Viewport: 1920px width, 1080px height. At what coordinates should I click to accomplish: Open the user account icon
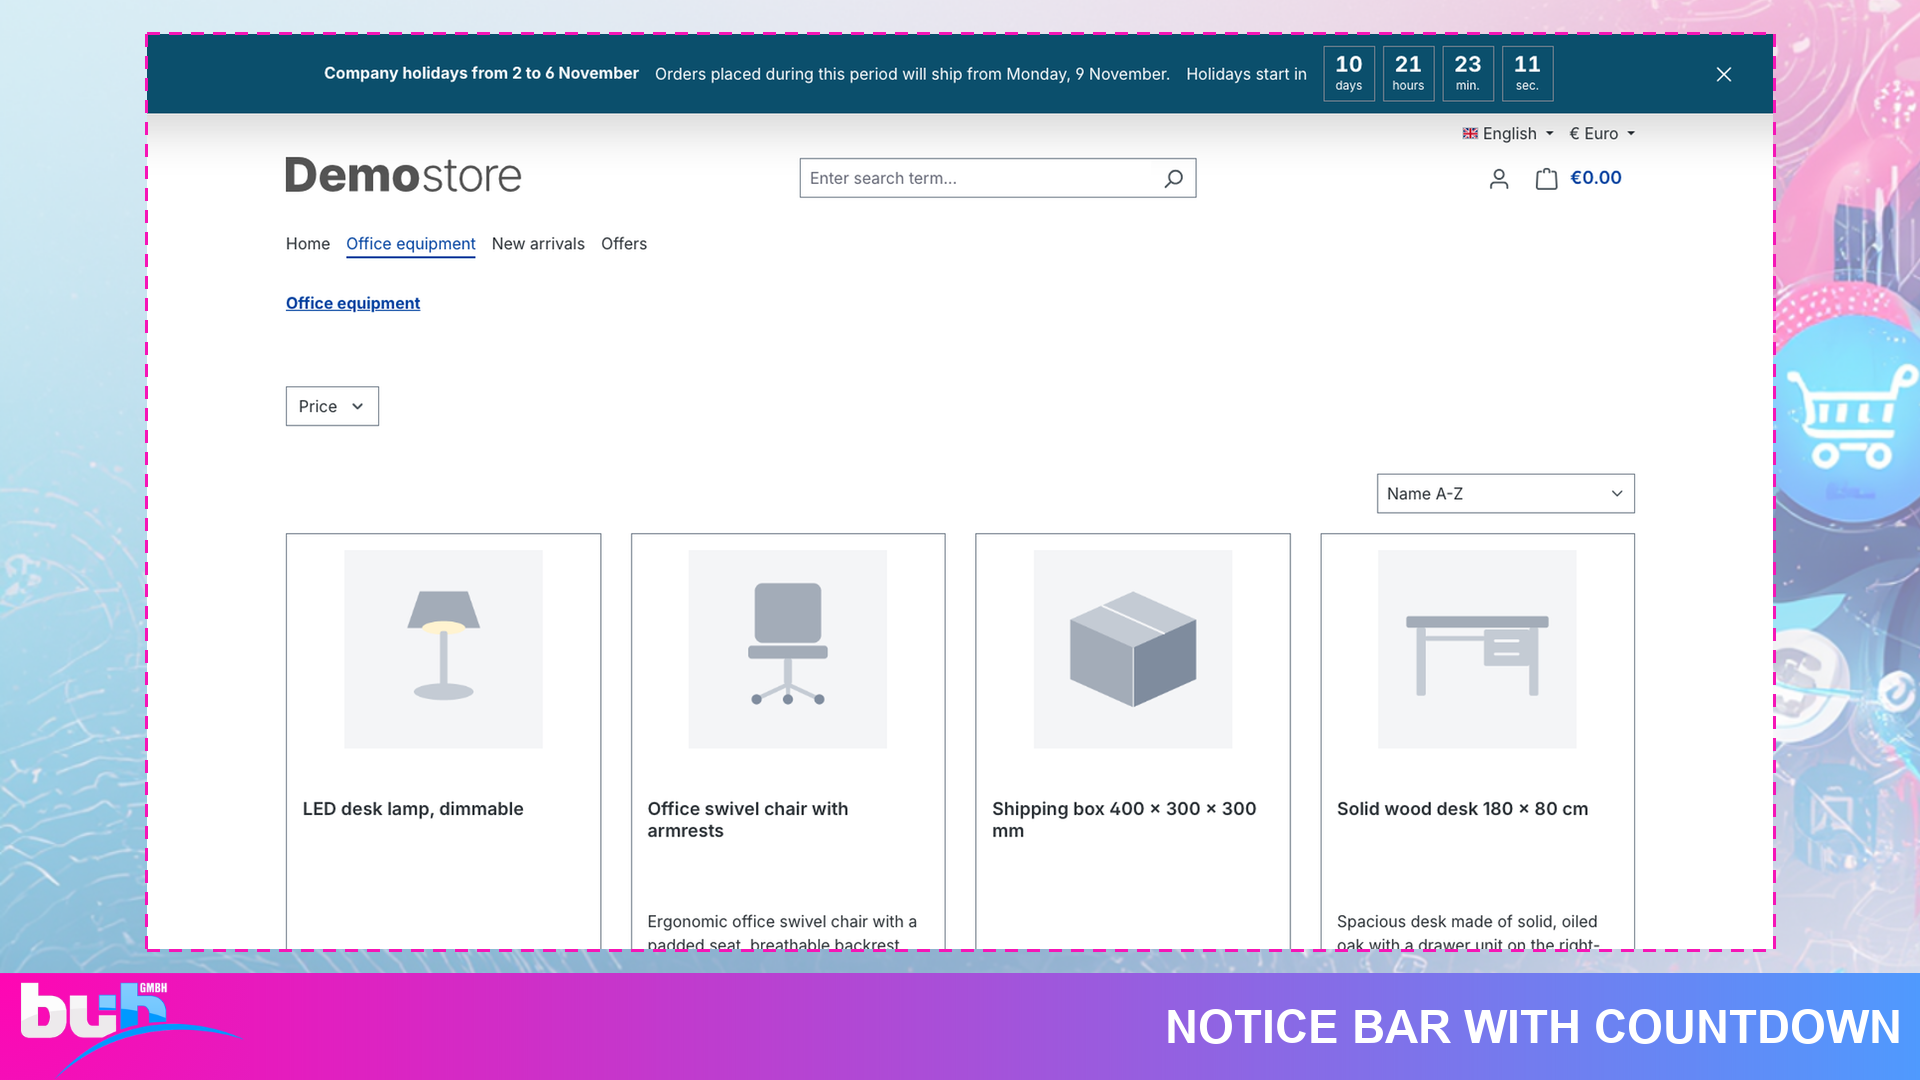1498,179
